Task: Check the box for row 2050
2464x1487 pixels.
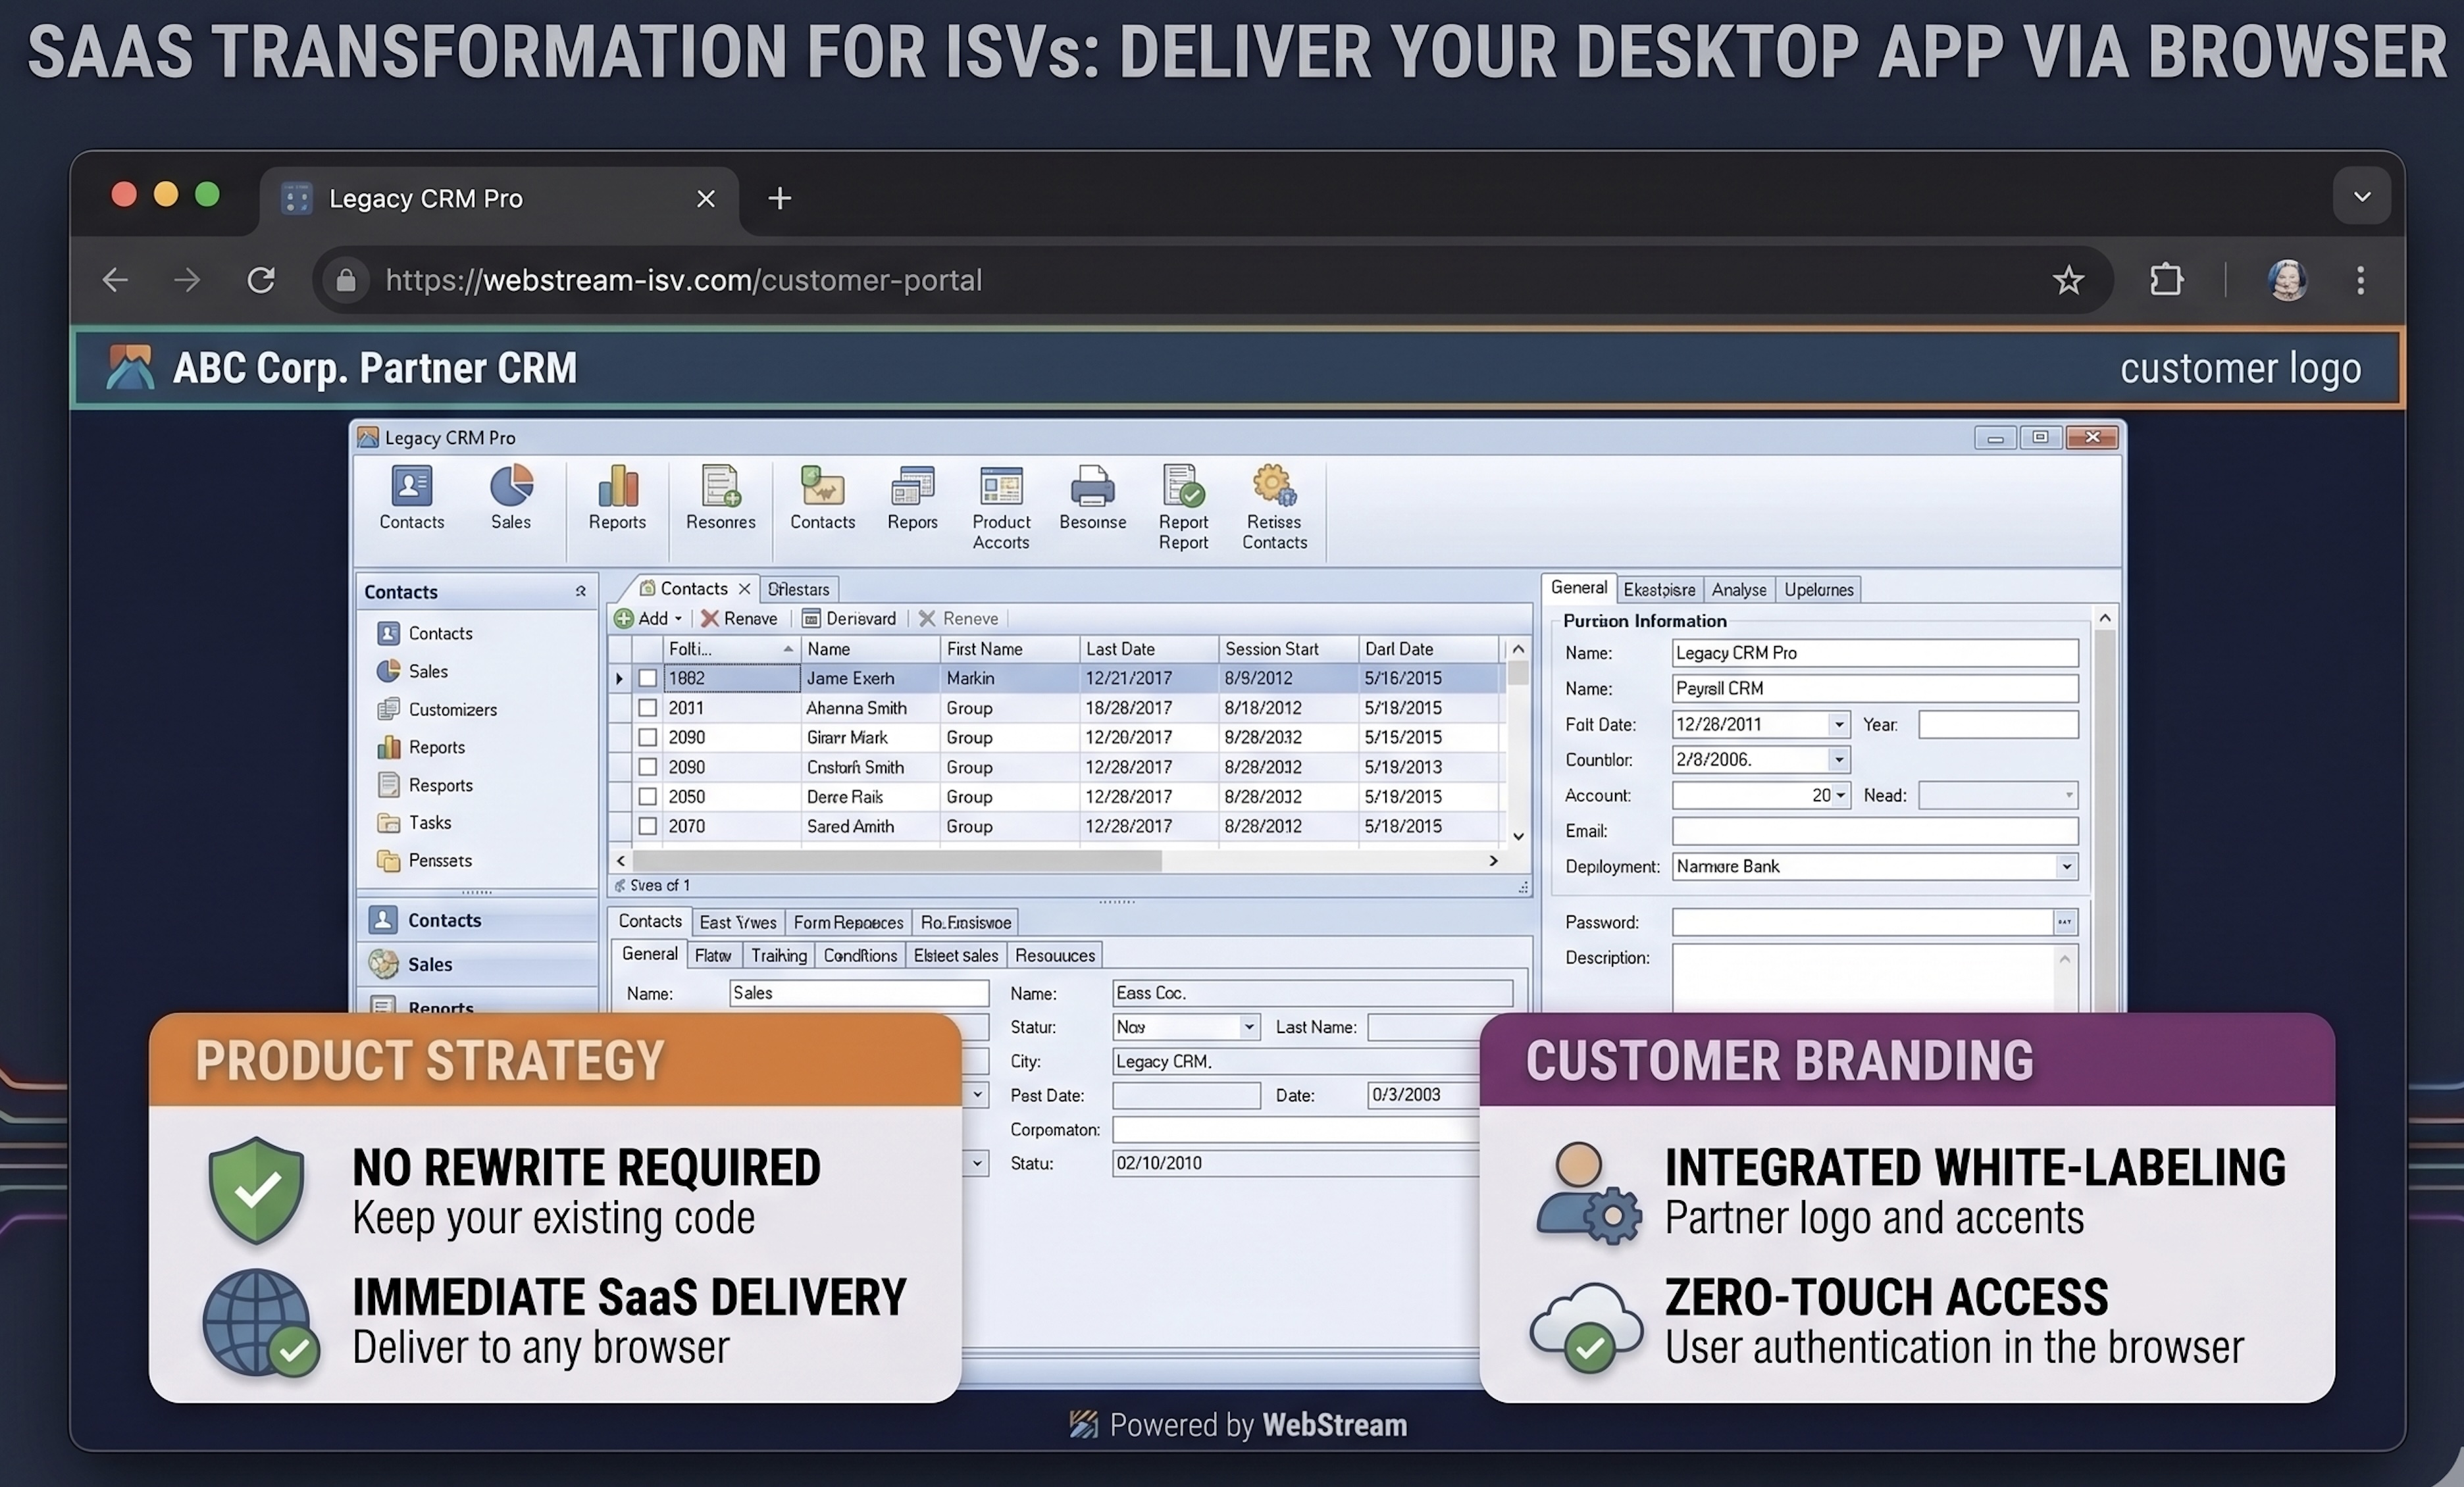Action: pos(648,797)
